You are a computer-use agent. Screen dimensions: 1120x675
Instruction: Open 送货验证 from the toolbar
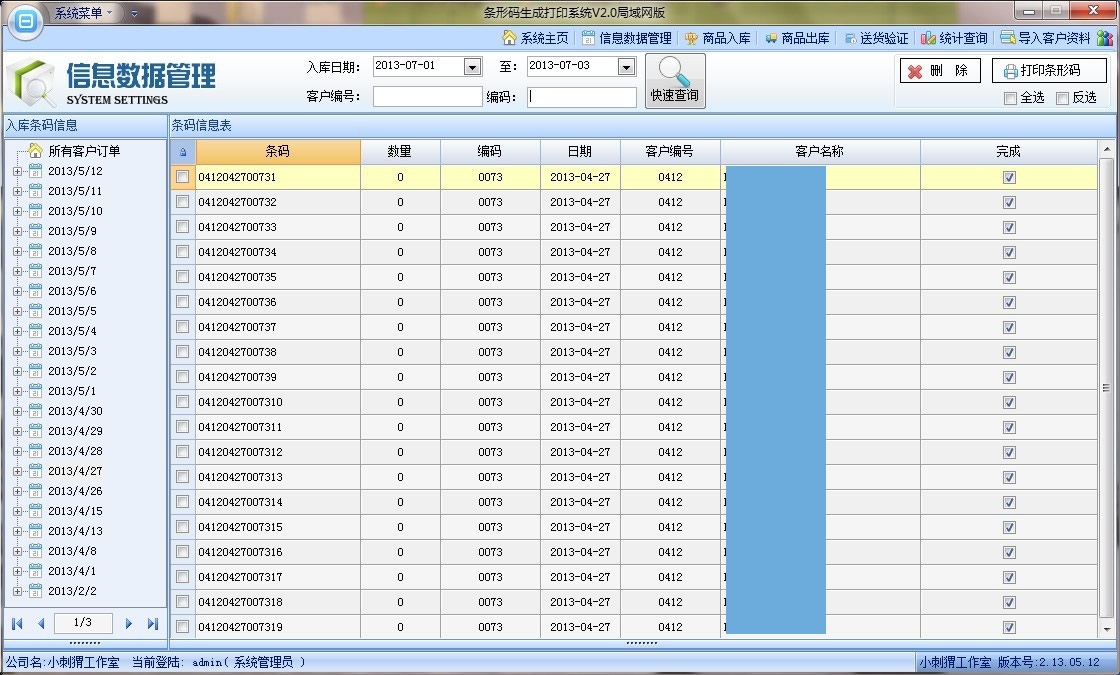click(x=876, y=38)
